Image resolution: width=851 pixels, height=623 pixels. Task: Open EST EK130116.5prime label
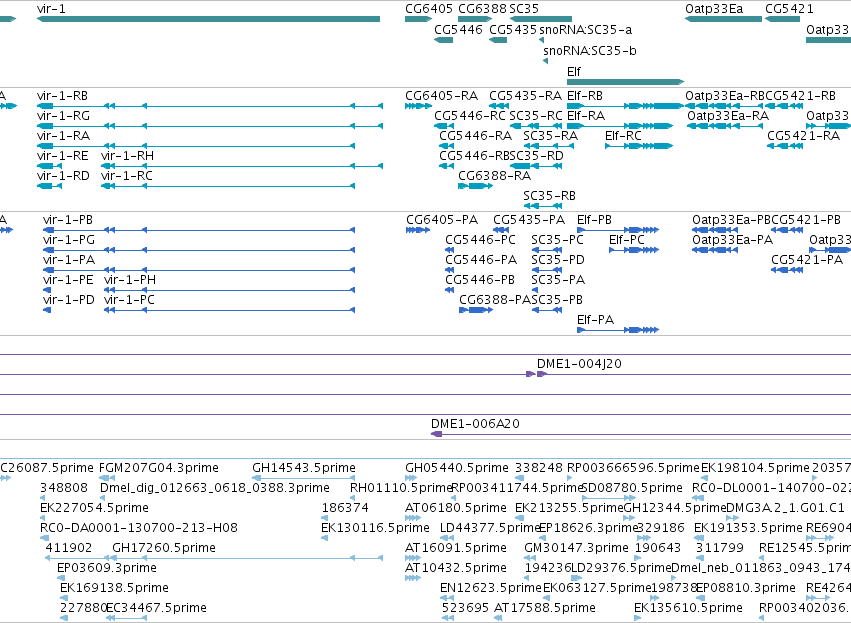[375, 528]
